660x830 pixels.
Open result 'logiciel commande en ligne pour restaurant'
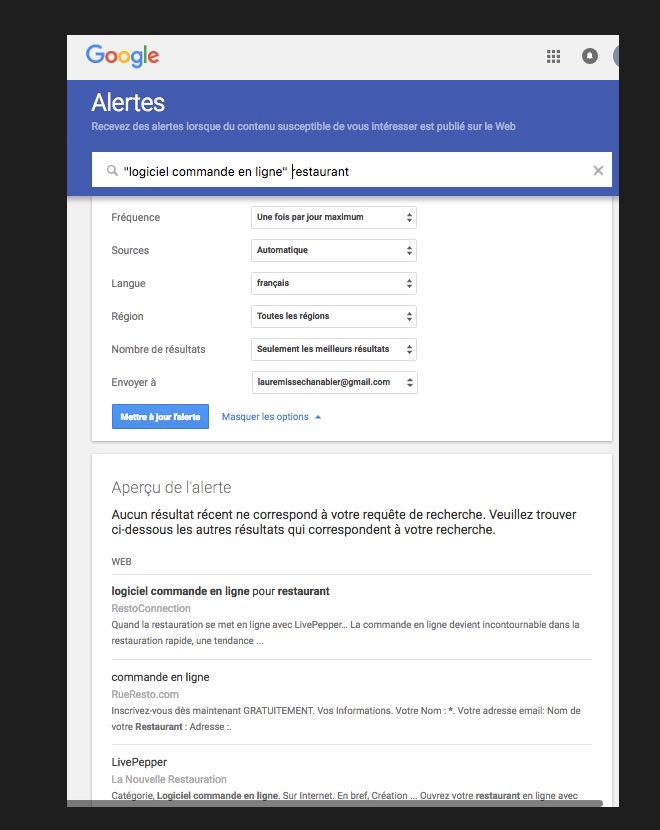(x=220, y=591)
